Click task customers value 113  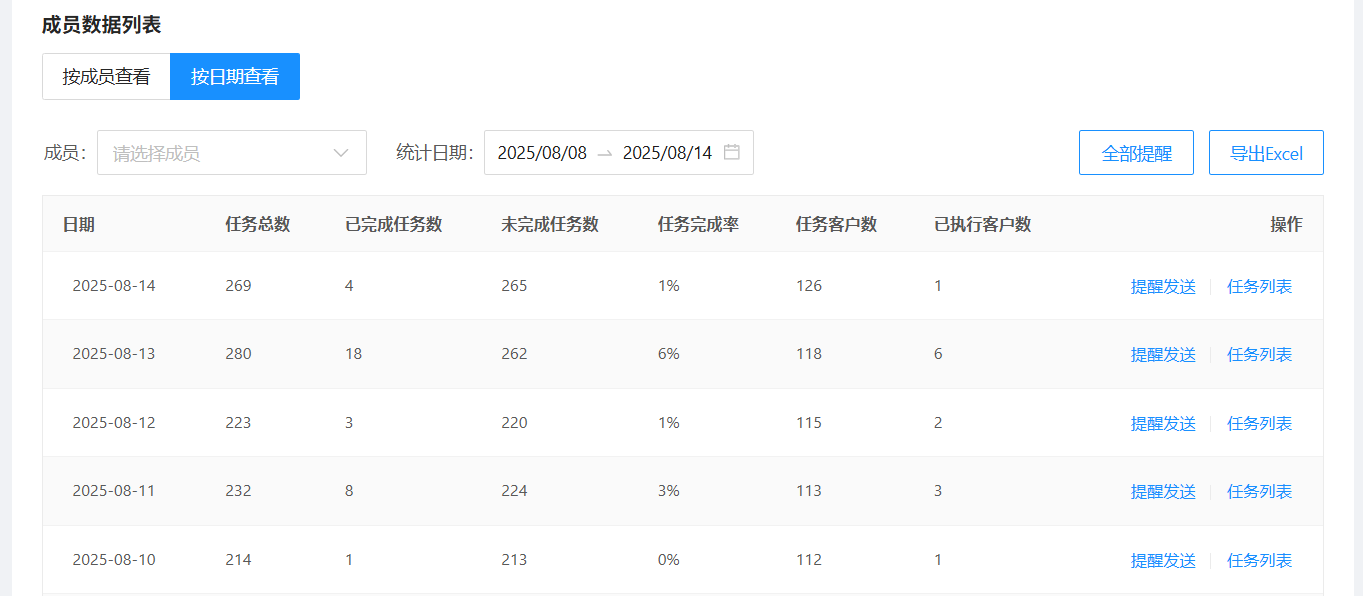pos(809,491)
